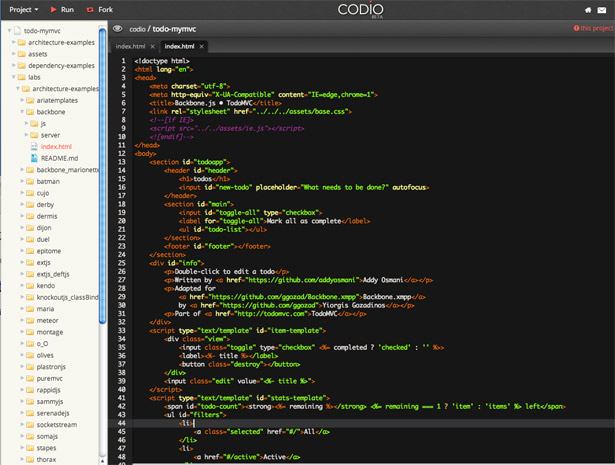Expand the assets folder

point(14,54)
